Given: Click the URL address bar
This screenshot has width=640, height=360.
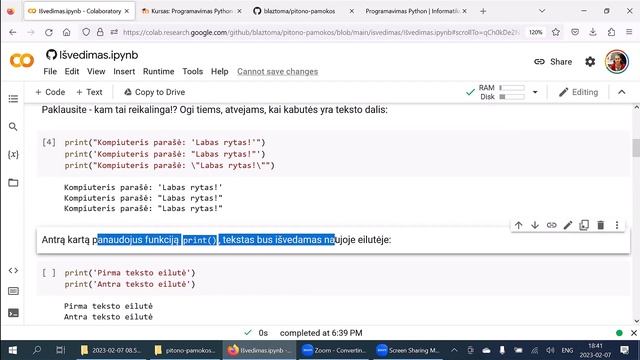Looking at the screenshot, I should click(320, 32).
